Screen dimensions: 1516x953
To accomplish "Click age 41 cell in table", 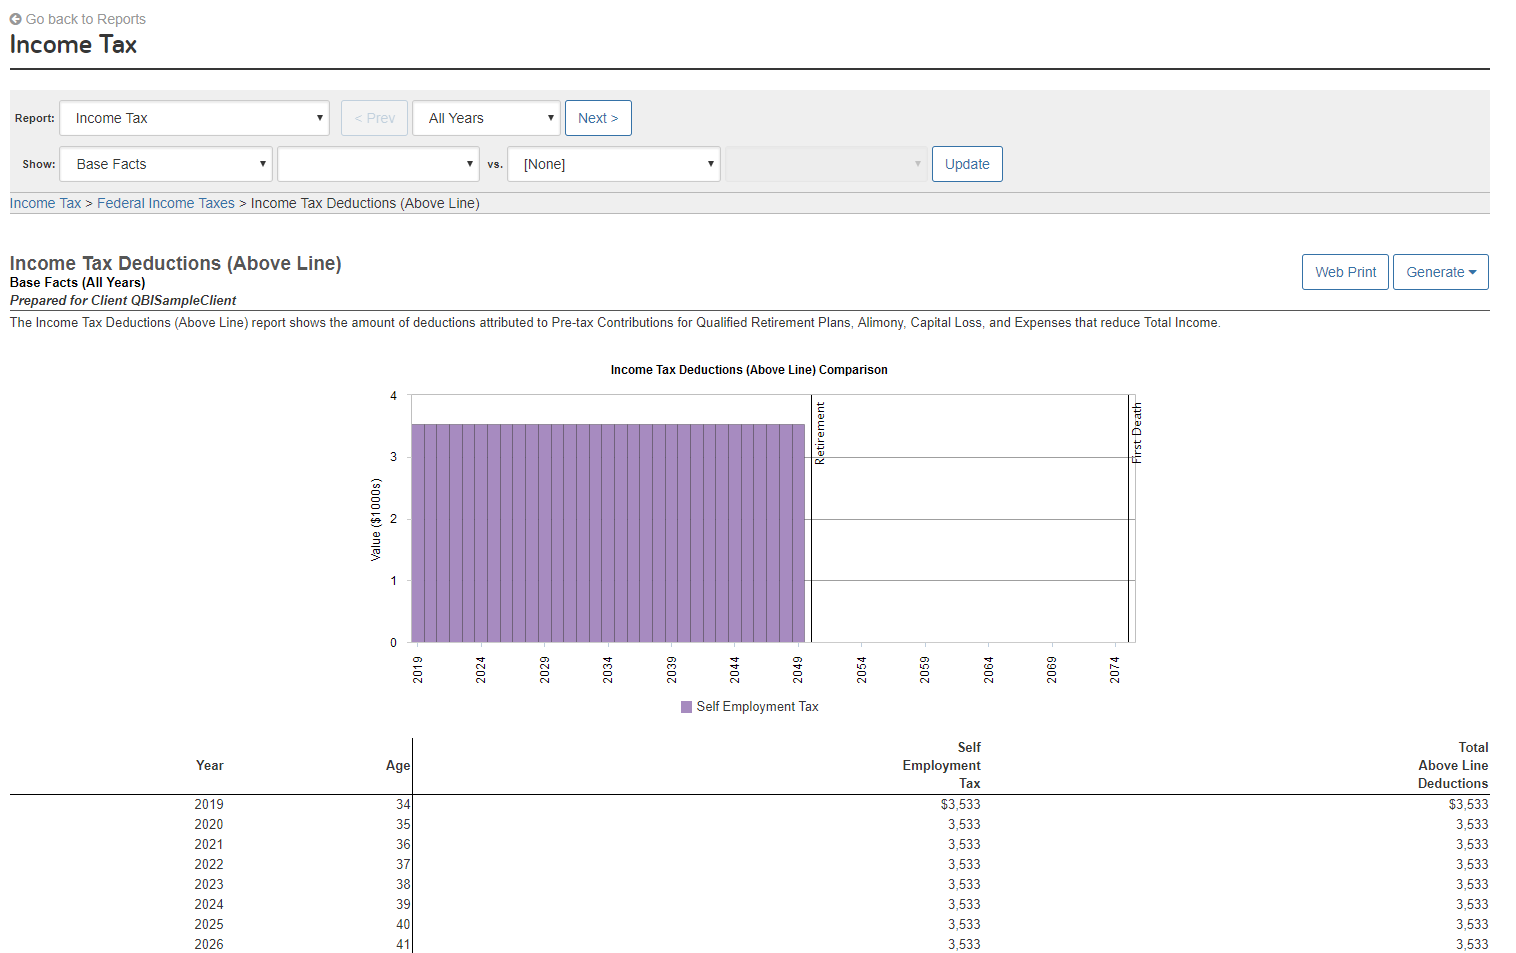I will pyautogui.click(x=403, y=944).
